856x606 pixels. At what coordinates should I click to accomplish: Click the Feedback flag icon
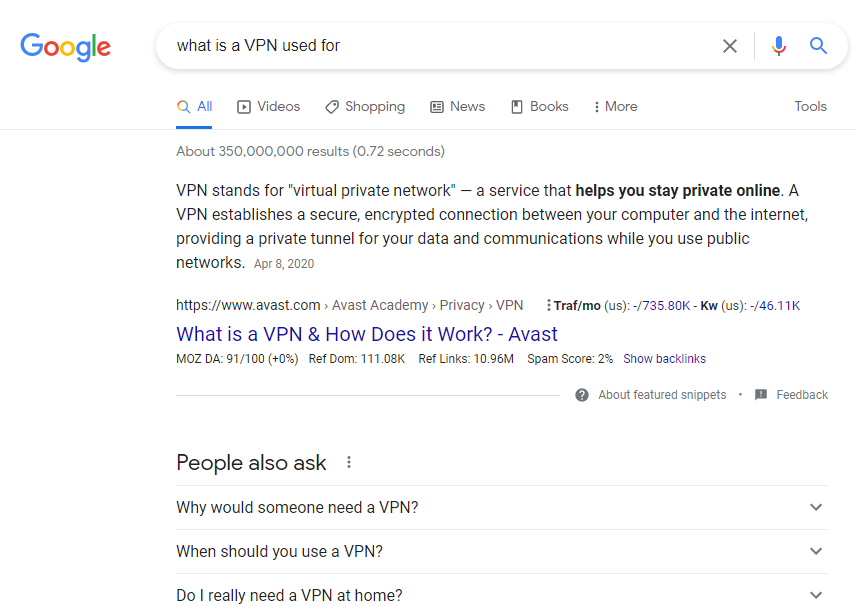click(x=761, y=395)
